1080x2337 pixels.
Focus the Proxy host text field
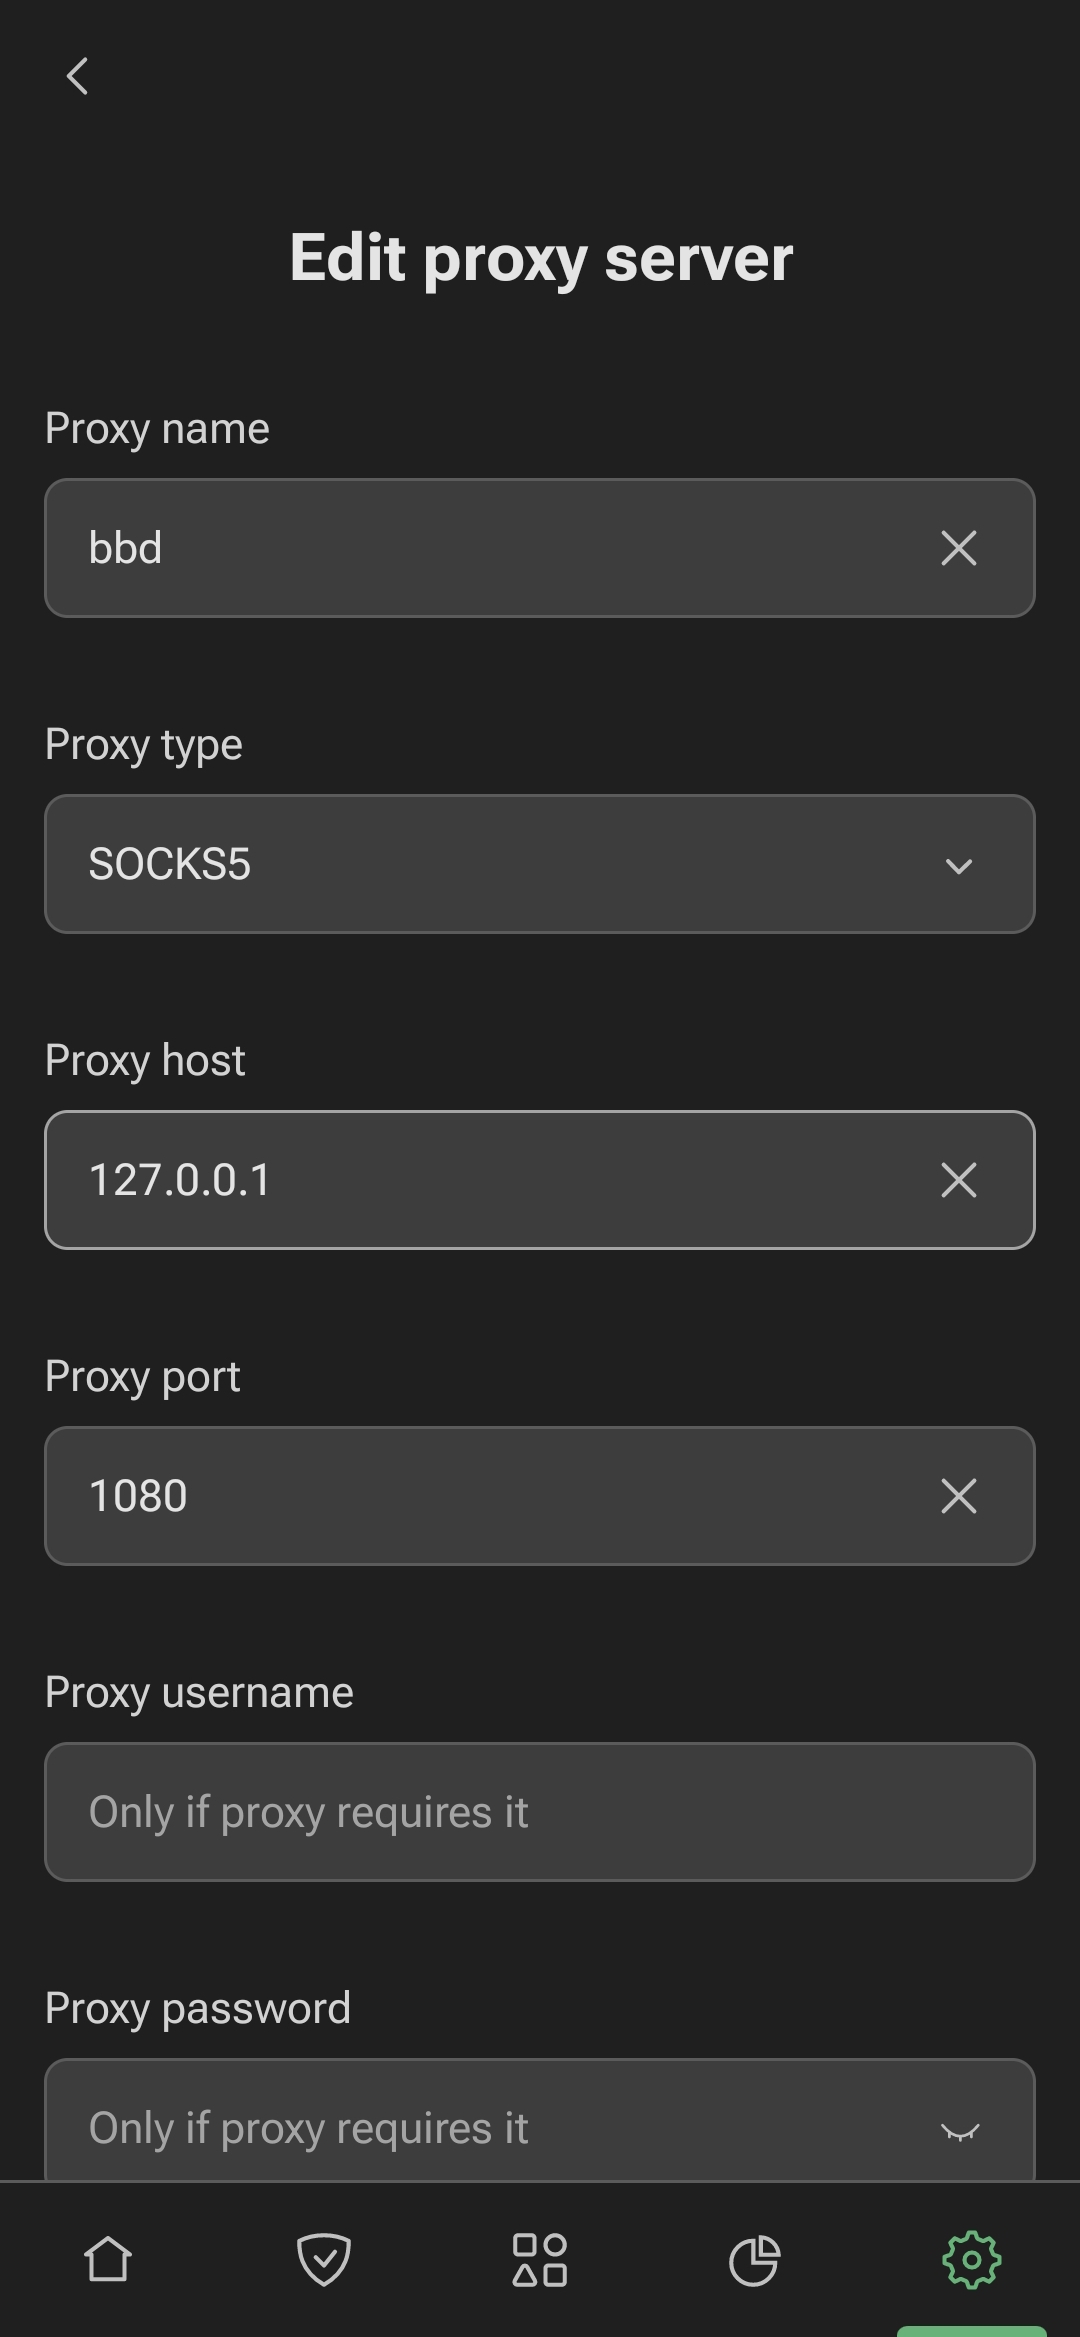pos(480,1180)
